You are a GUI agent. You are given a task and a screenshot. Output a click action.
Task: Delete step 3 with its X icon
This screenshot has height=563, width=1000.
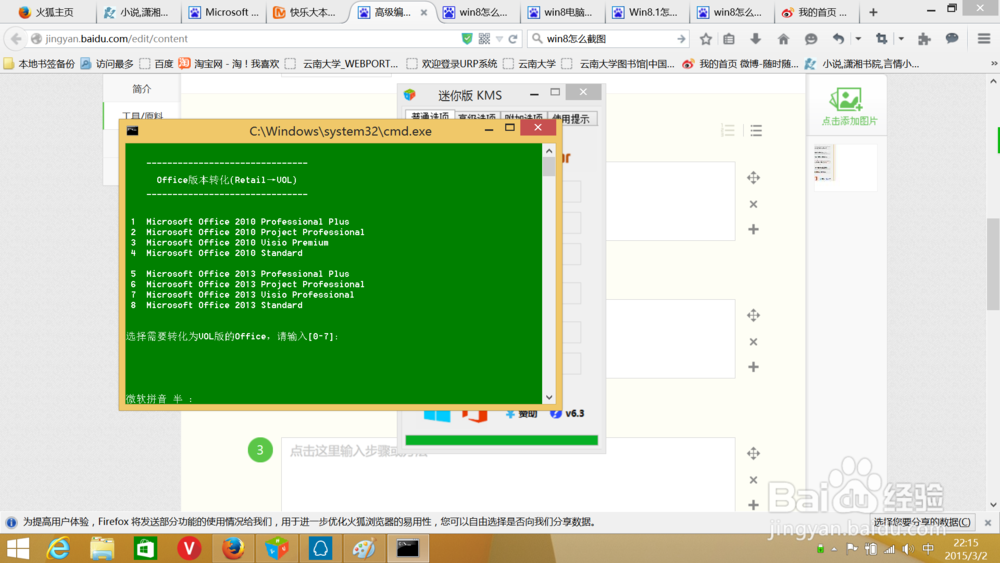pyautogui.click(x=753, y=480)
